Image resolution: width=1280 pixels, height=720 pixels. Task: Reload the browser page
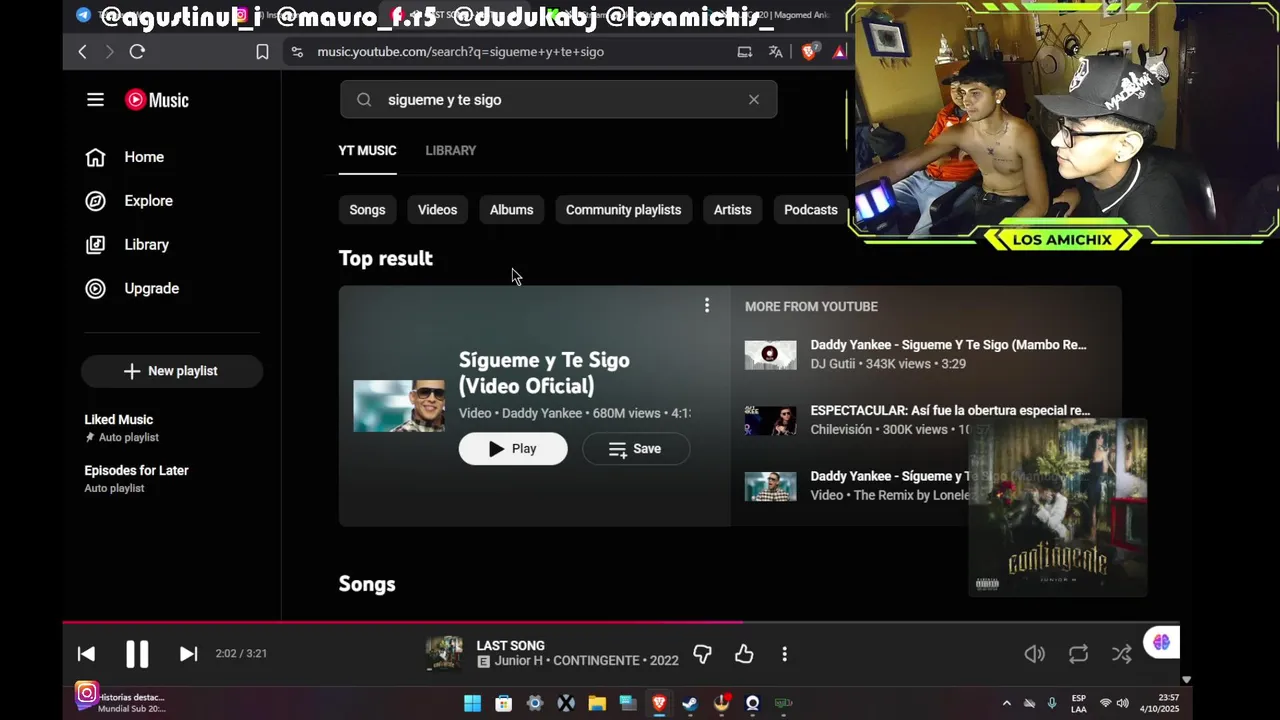pyautogui.click(x=137, y=52)
